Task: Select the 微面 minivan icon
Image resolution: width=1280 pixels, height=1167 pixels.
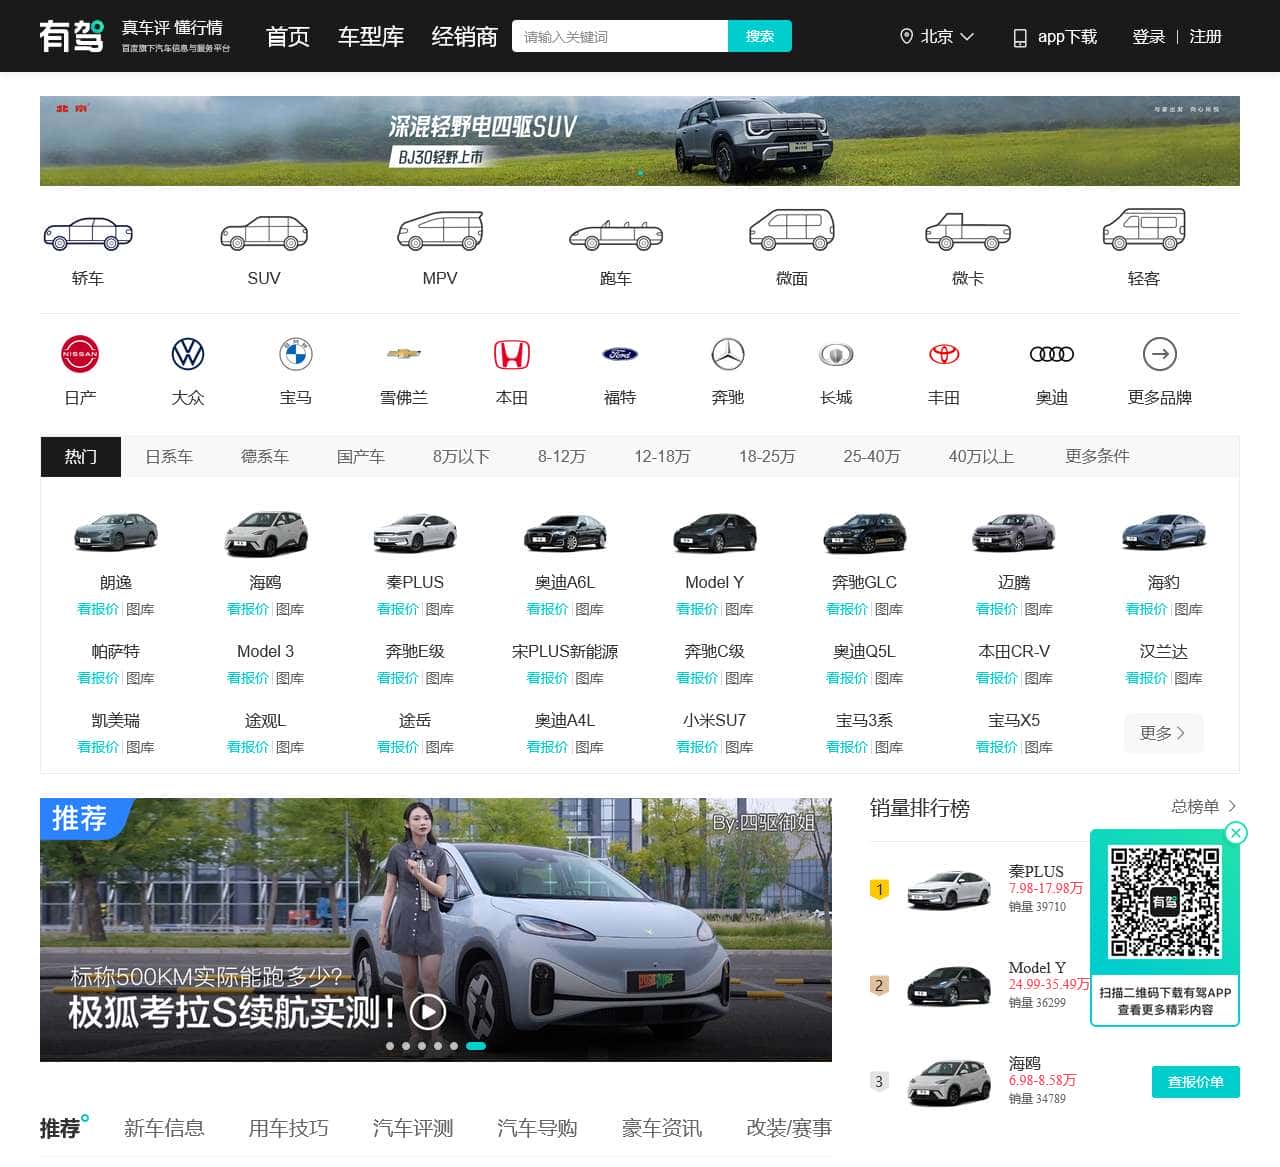Action: coord(792,230)
